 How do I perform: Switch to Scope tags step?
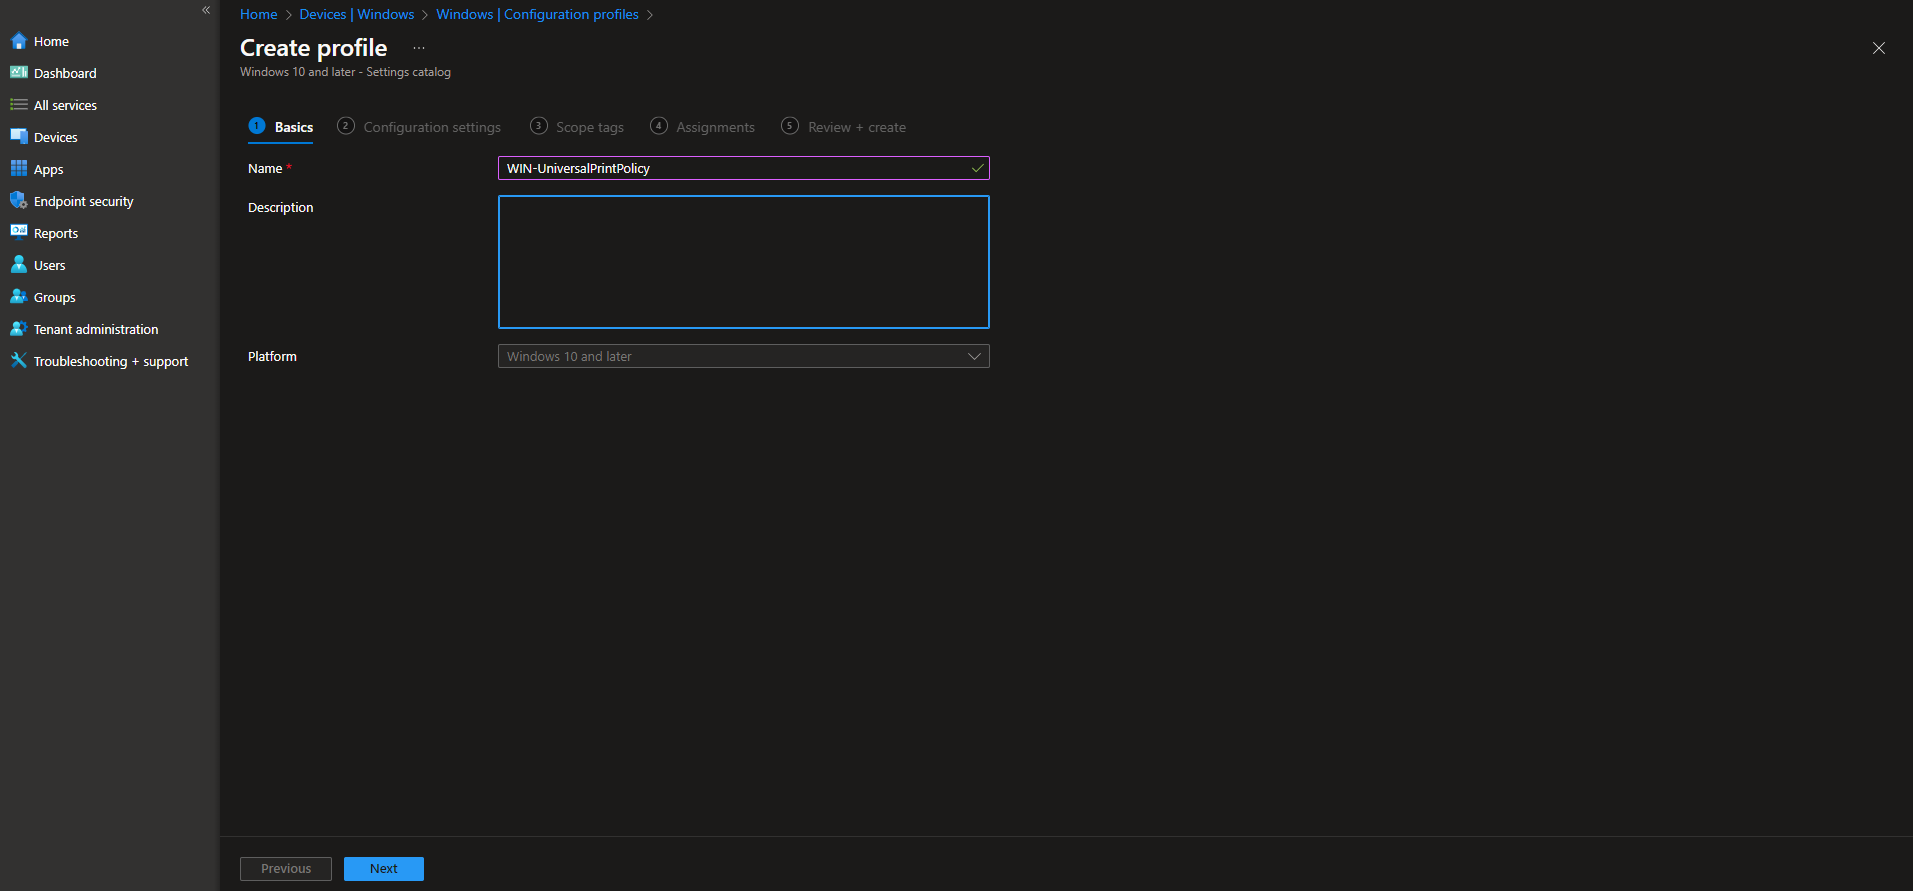tap(577, 127)
